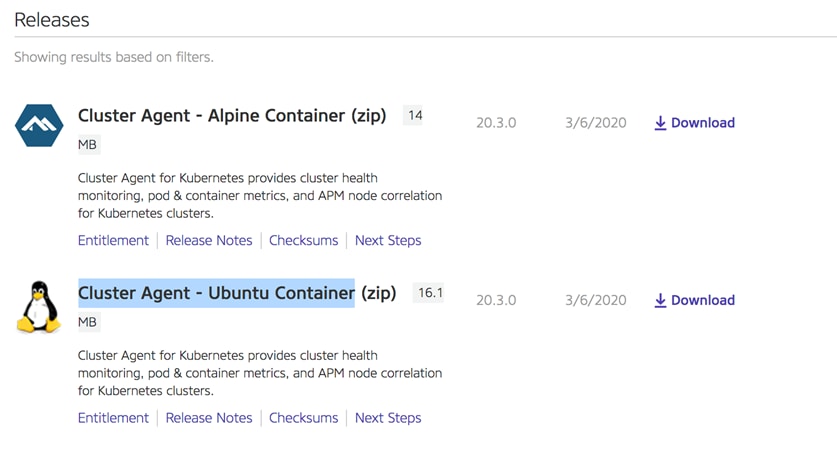Viewport: 837px width, 452px height.
Task: Open Checksums for Ubuntu Container
Action: point(303,418)
